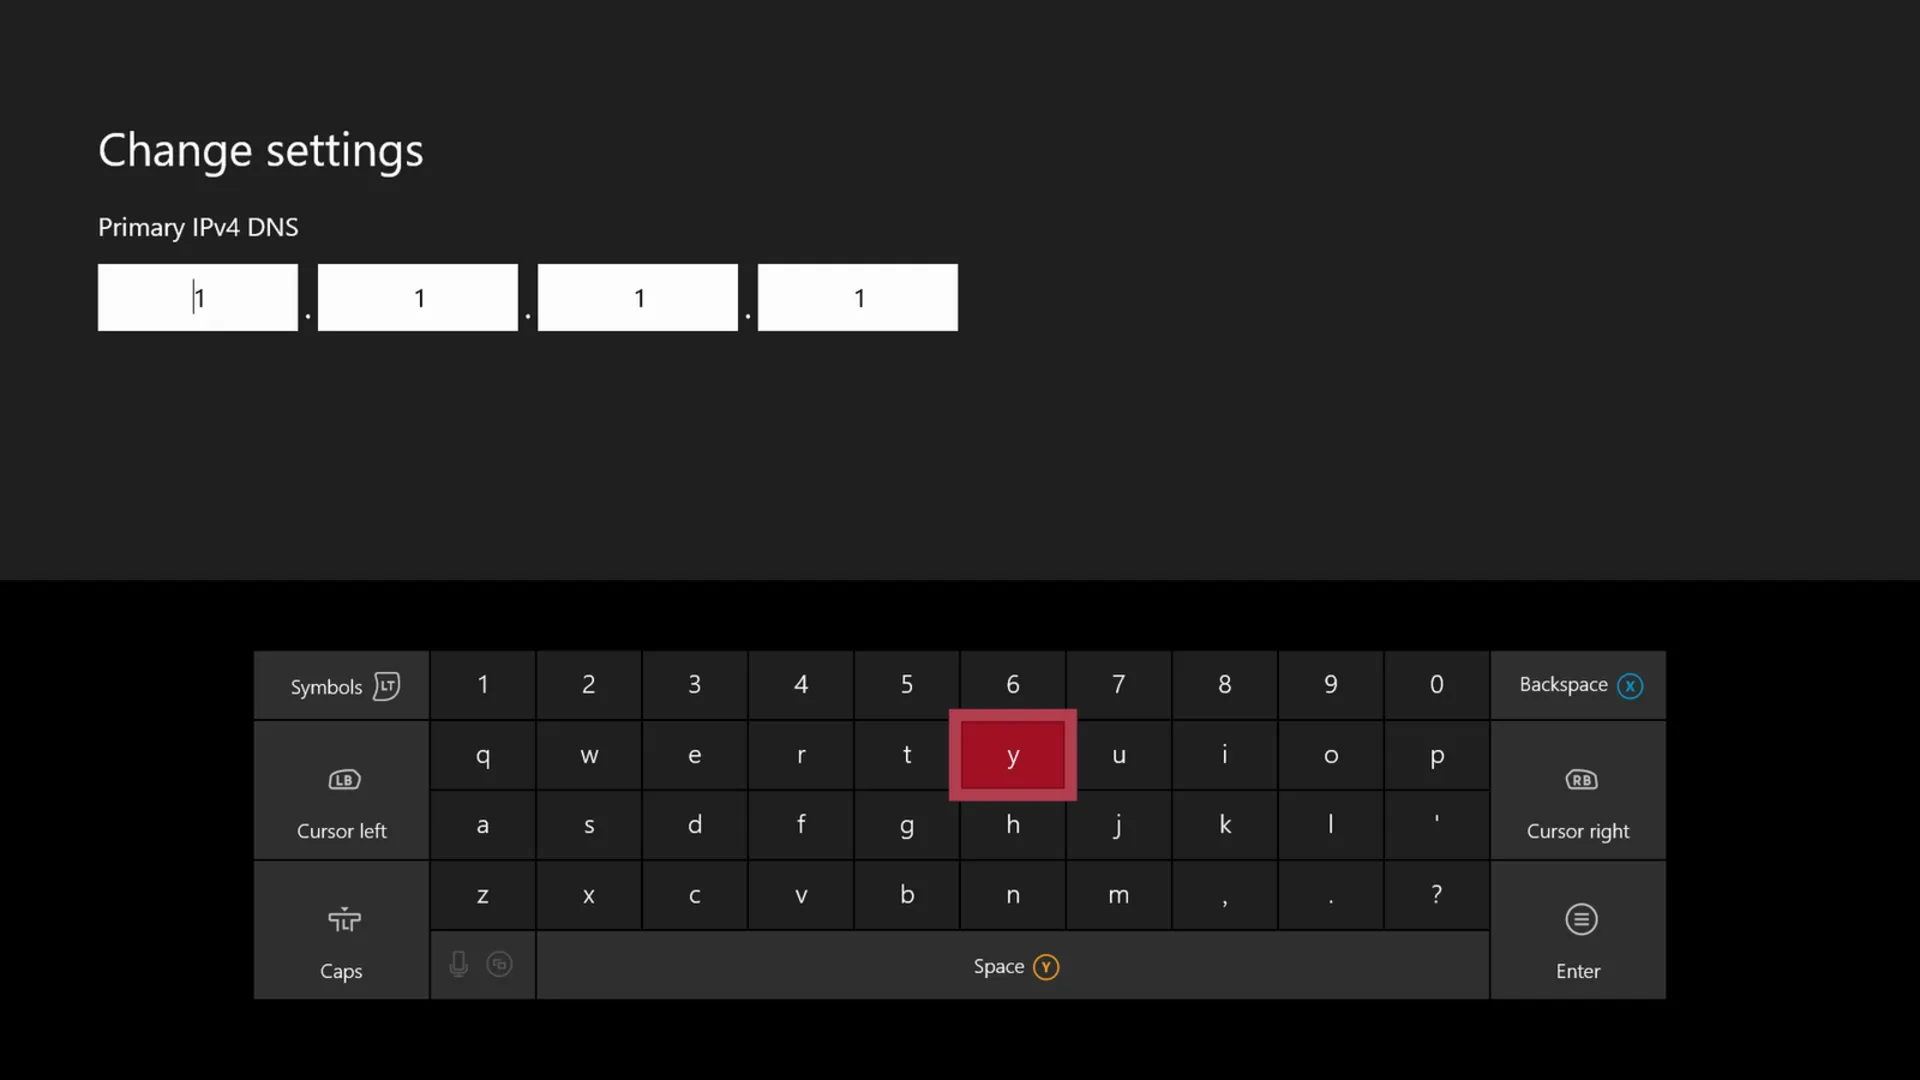Image resolution: width=1920 pixels, height=1080 pixels.
Task: Press Space bar Y button
Action: point(1013,965)
